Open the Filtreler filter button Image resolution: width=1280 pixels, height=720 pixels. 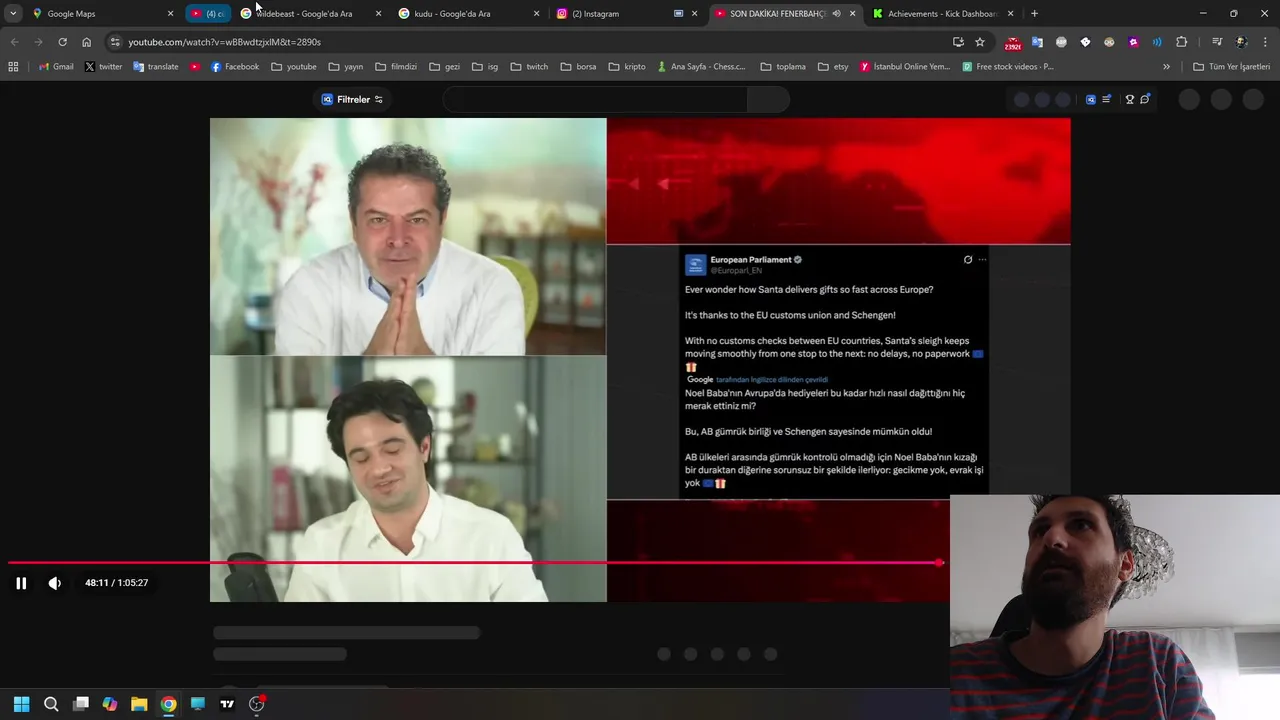pos(352,99)
